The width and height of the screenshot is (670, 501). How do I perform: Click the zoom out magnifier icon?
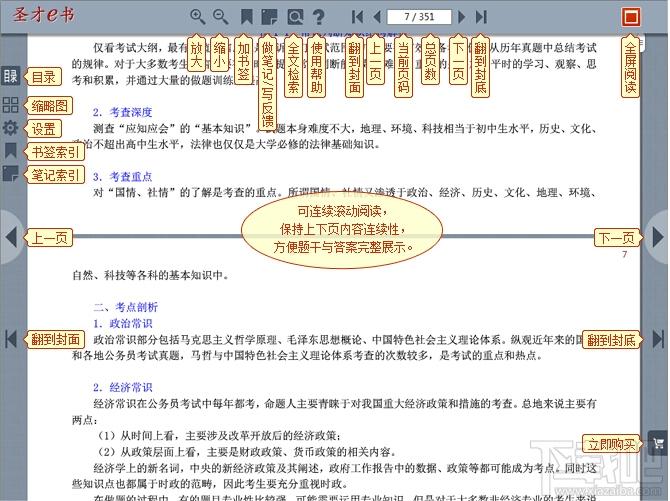click(221, 17)
